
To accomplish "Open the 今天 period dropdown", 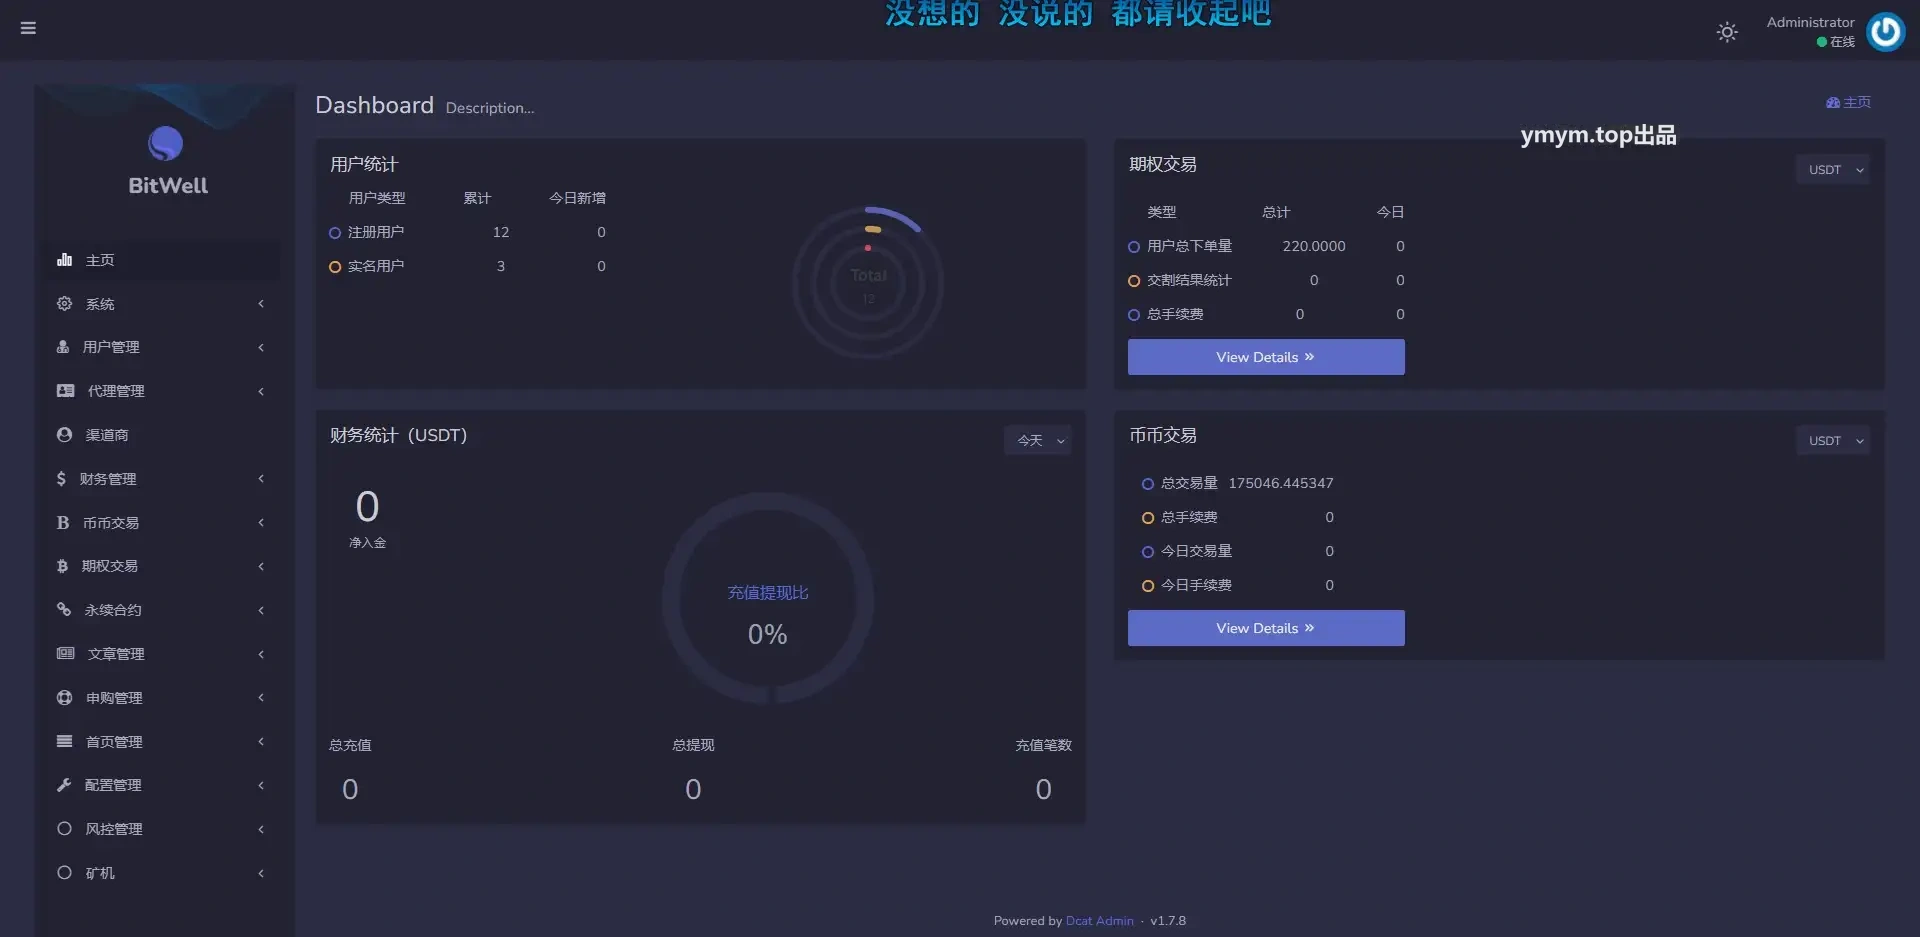I will 1038,441.
